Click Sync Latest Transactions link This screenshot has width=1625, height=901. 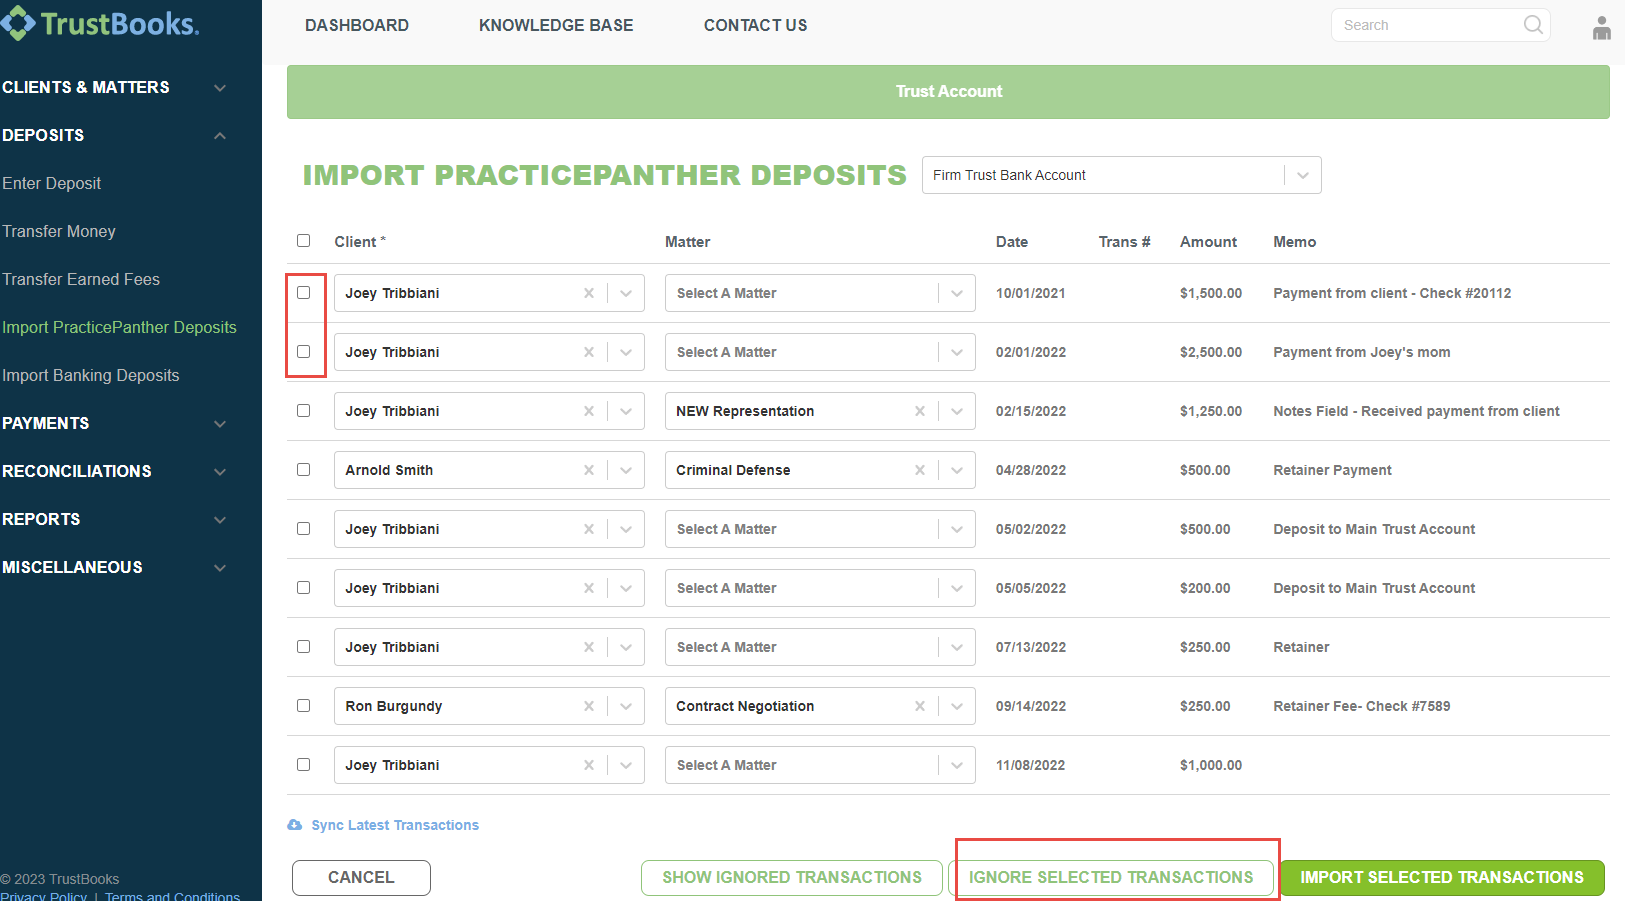395,825
